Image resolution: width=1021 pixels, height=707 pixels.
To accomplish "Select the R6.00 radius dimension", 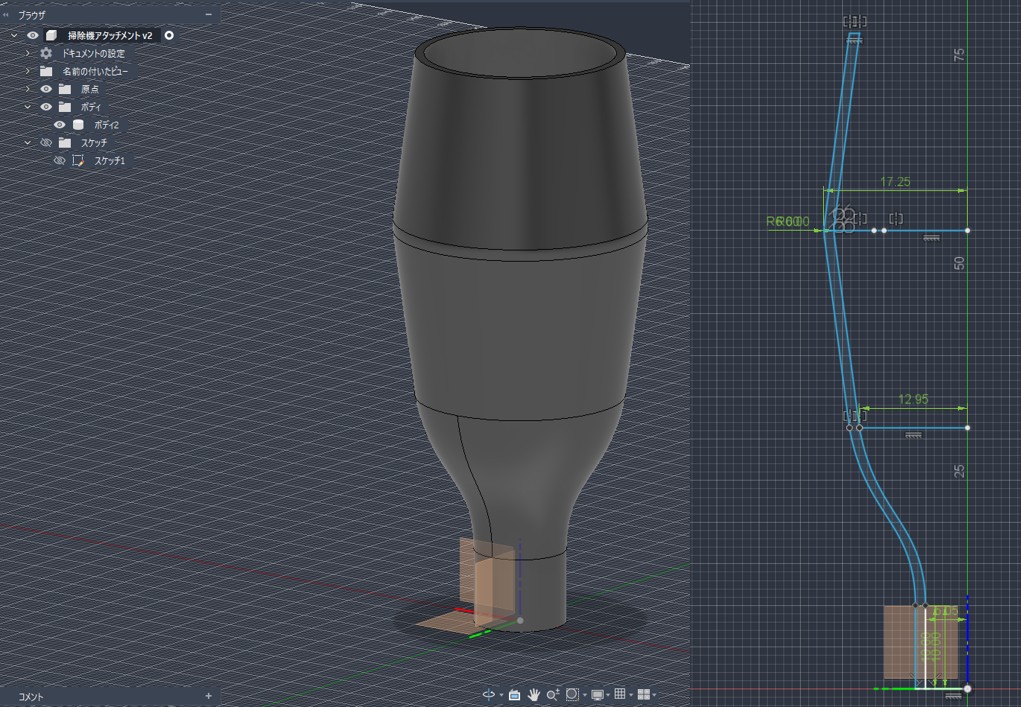I will pyautogui.click(x=788, y=221).
